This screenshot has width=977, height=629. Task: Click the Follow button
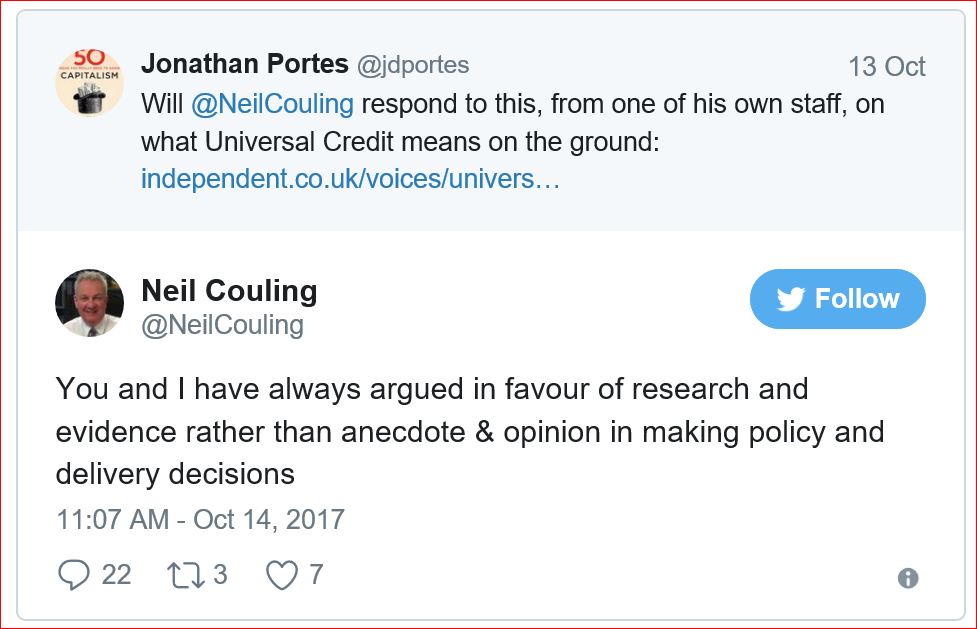point(837,299)
